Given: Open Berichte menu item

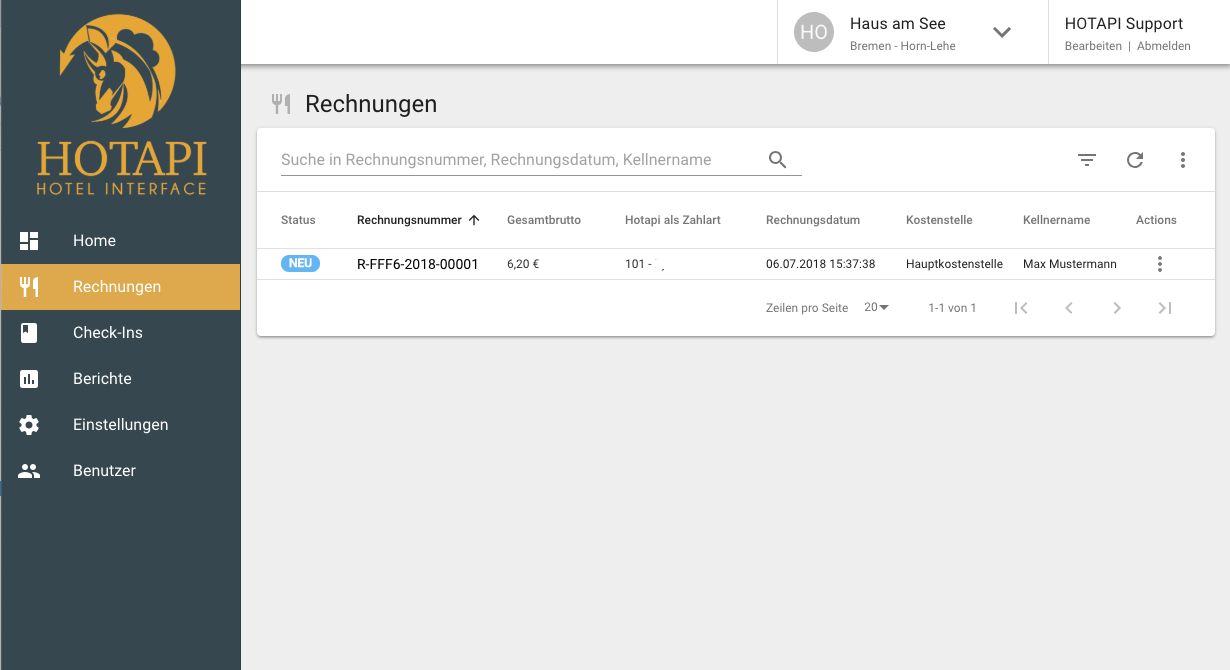Looking at the screenshot, I should pyautogui.click(x=102, y=379).
